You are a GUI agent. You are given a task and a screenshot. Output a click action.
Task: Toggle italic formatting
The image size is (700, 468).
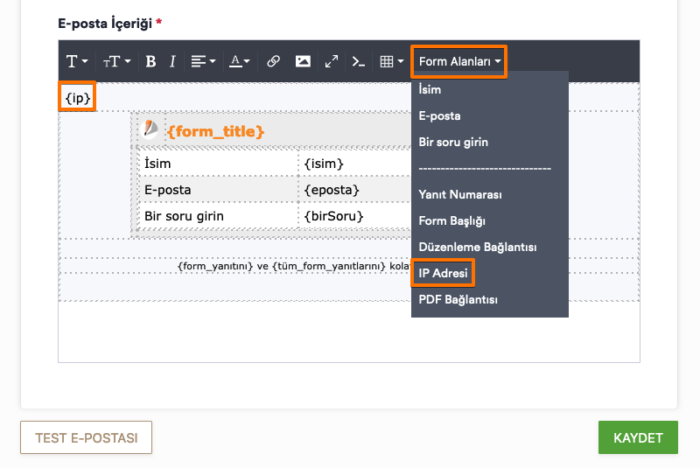click(x=172, y=61)
